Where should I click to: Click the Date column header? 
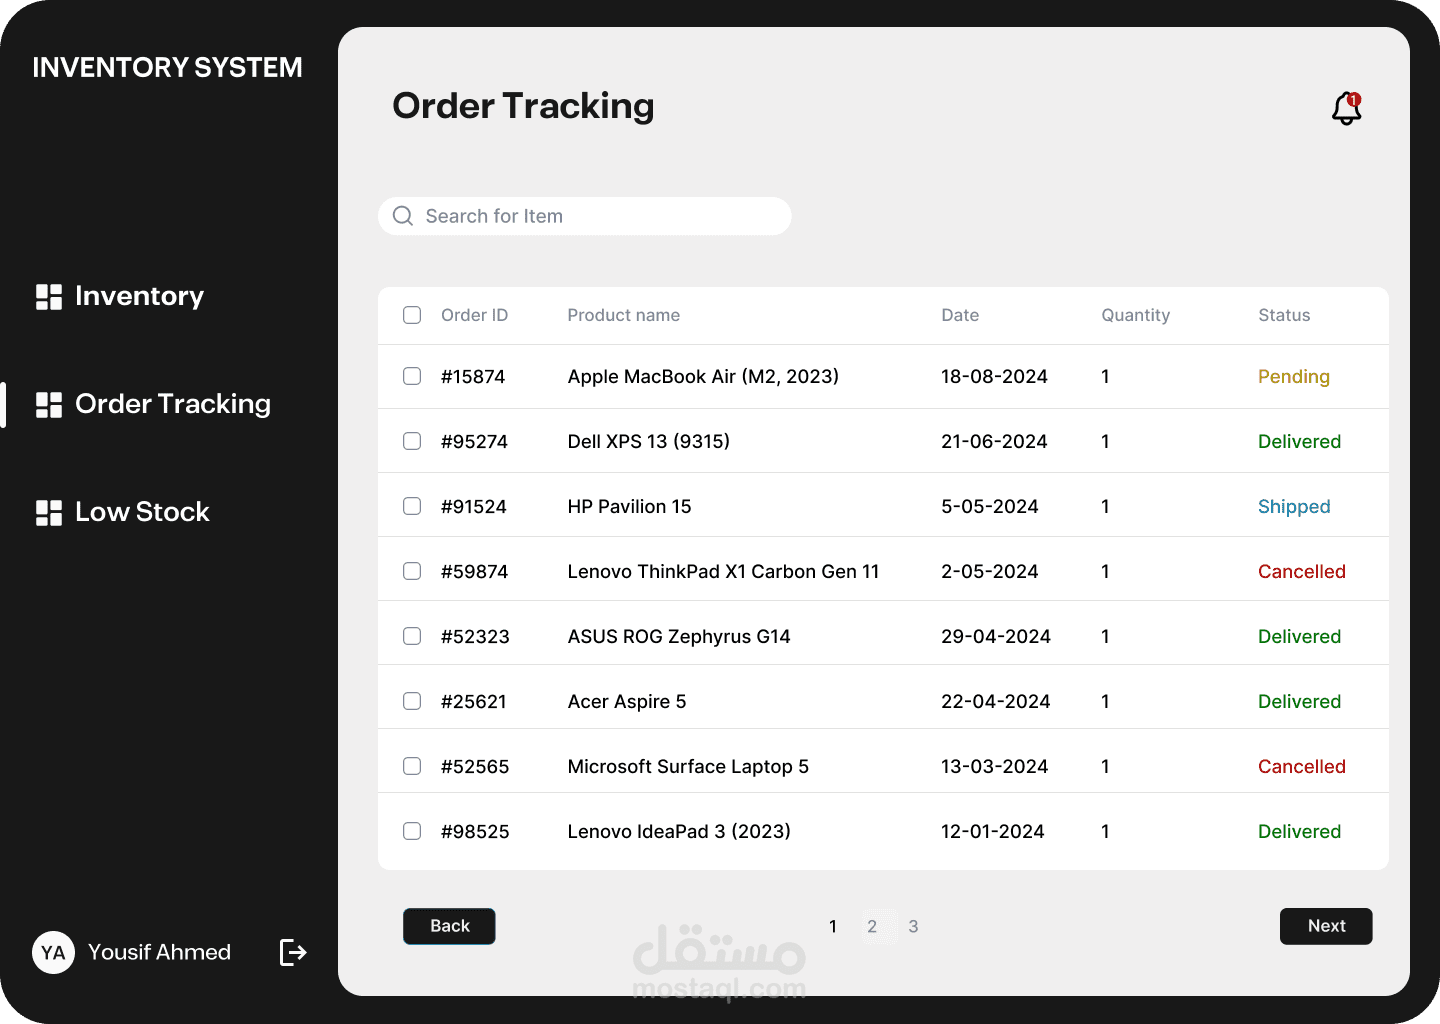[960, 315]
